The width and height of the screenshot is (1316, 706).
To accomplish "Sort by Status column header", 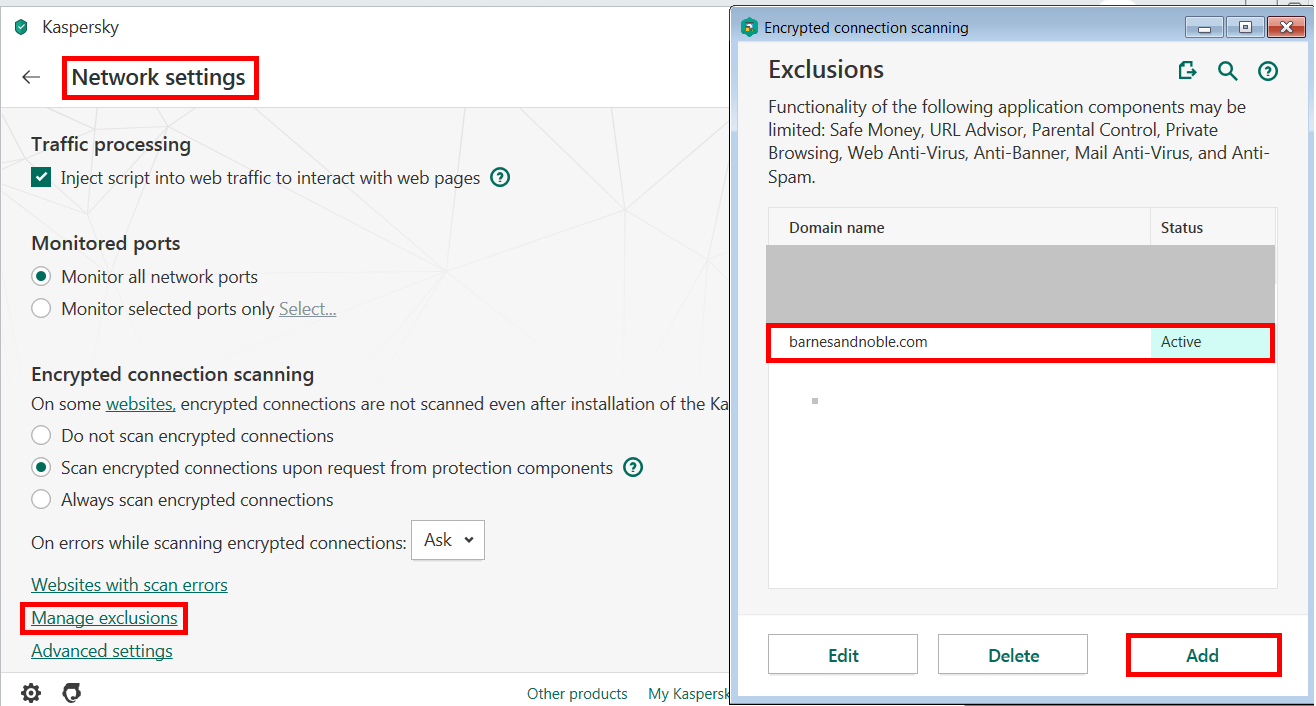I will tap(1213, 227).
